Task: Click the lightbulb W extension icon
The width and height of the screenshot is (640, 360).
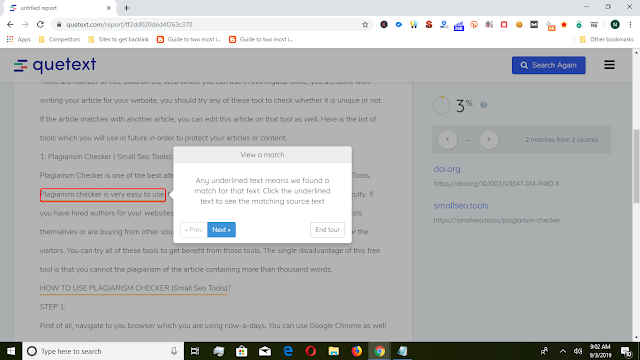Action: click(414, 24)
